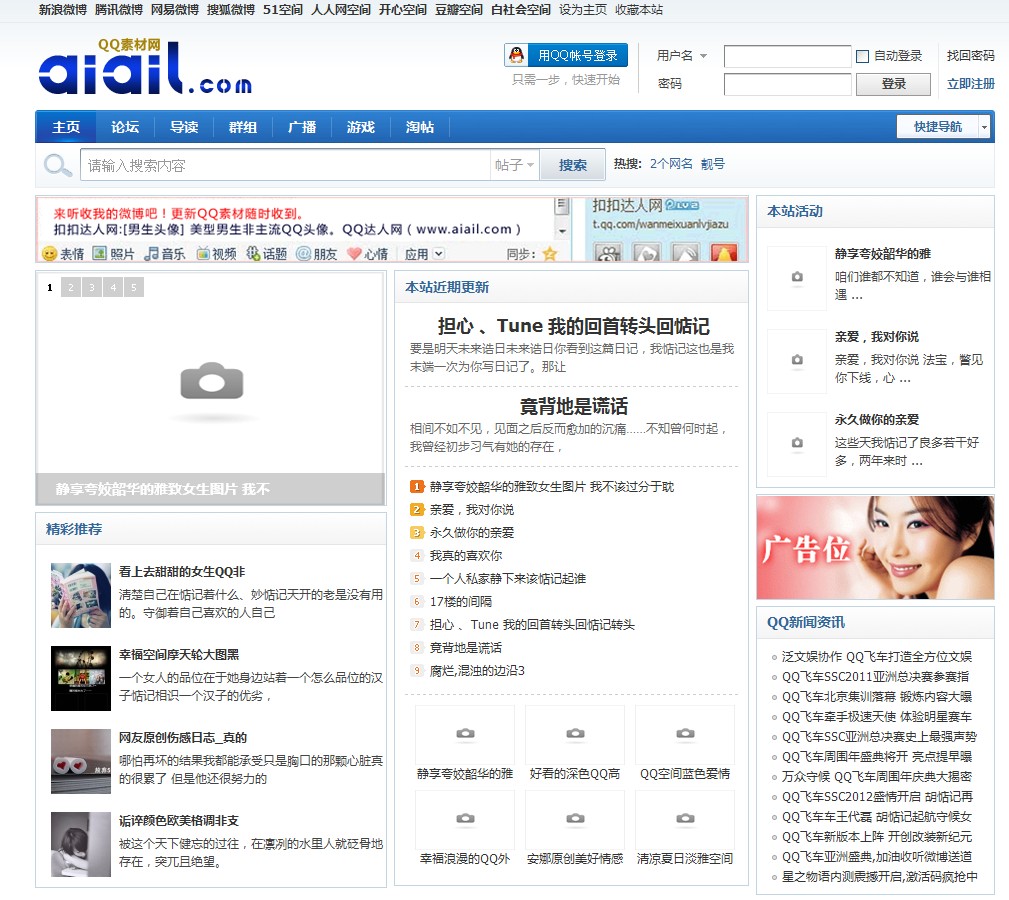Click the 照片 photo icon in banner
Screen dimensions: 1009x900
pyautogui.click(x=99, y=253)
